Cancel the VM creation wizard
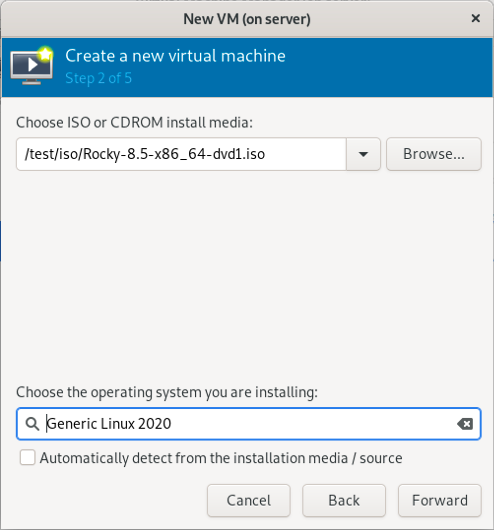 pos(249,501)
